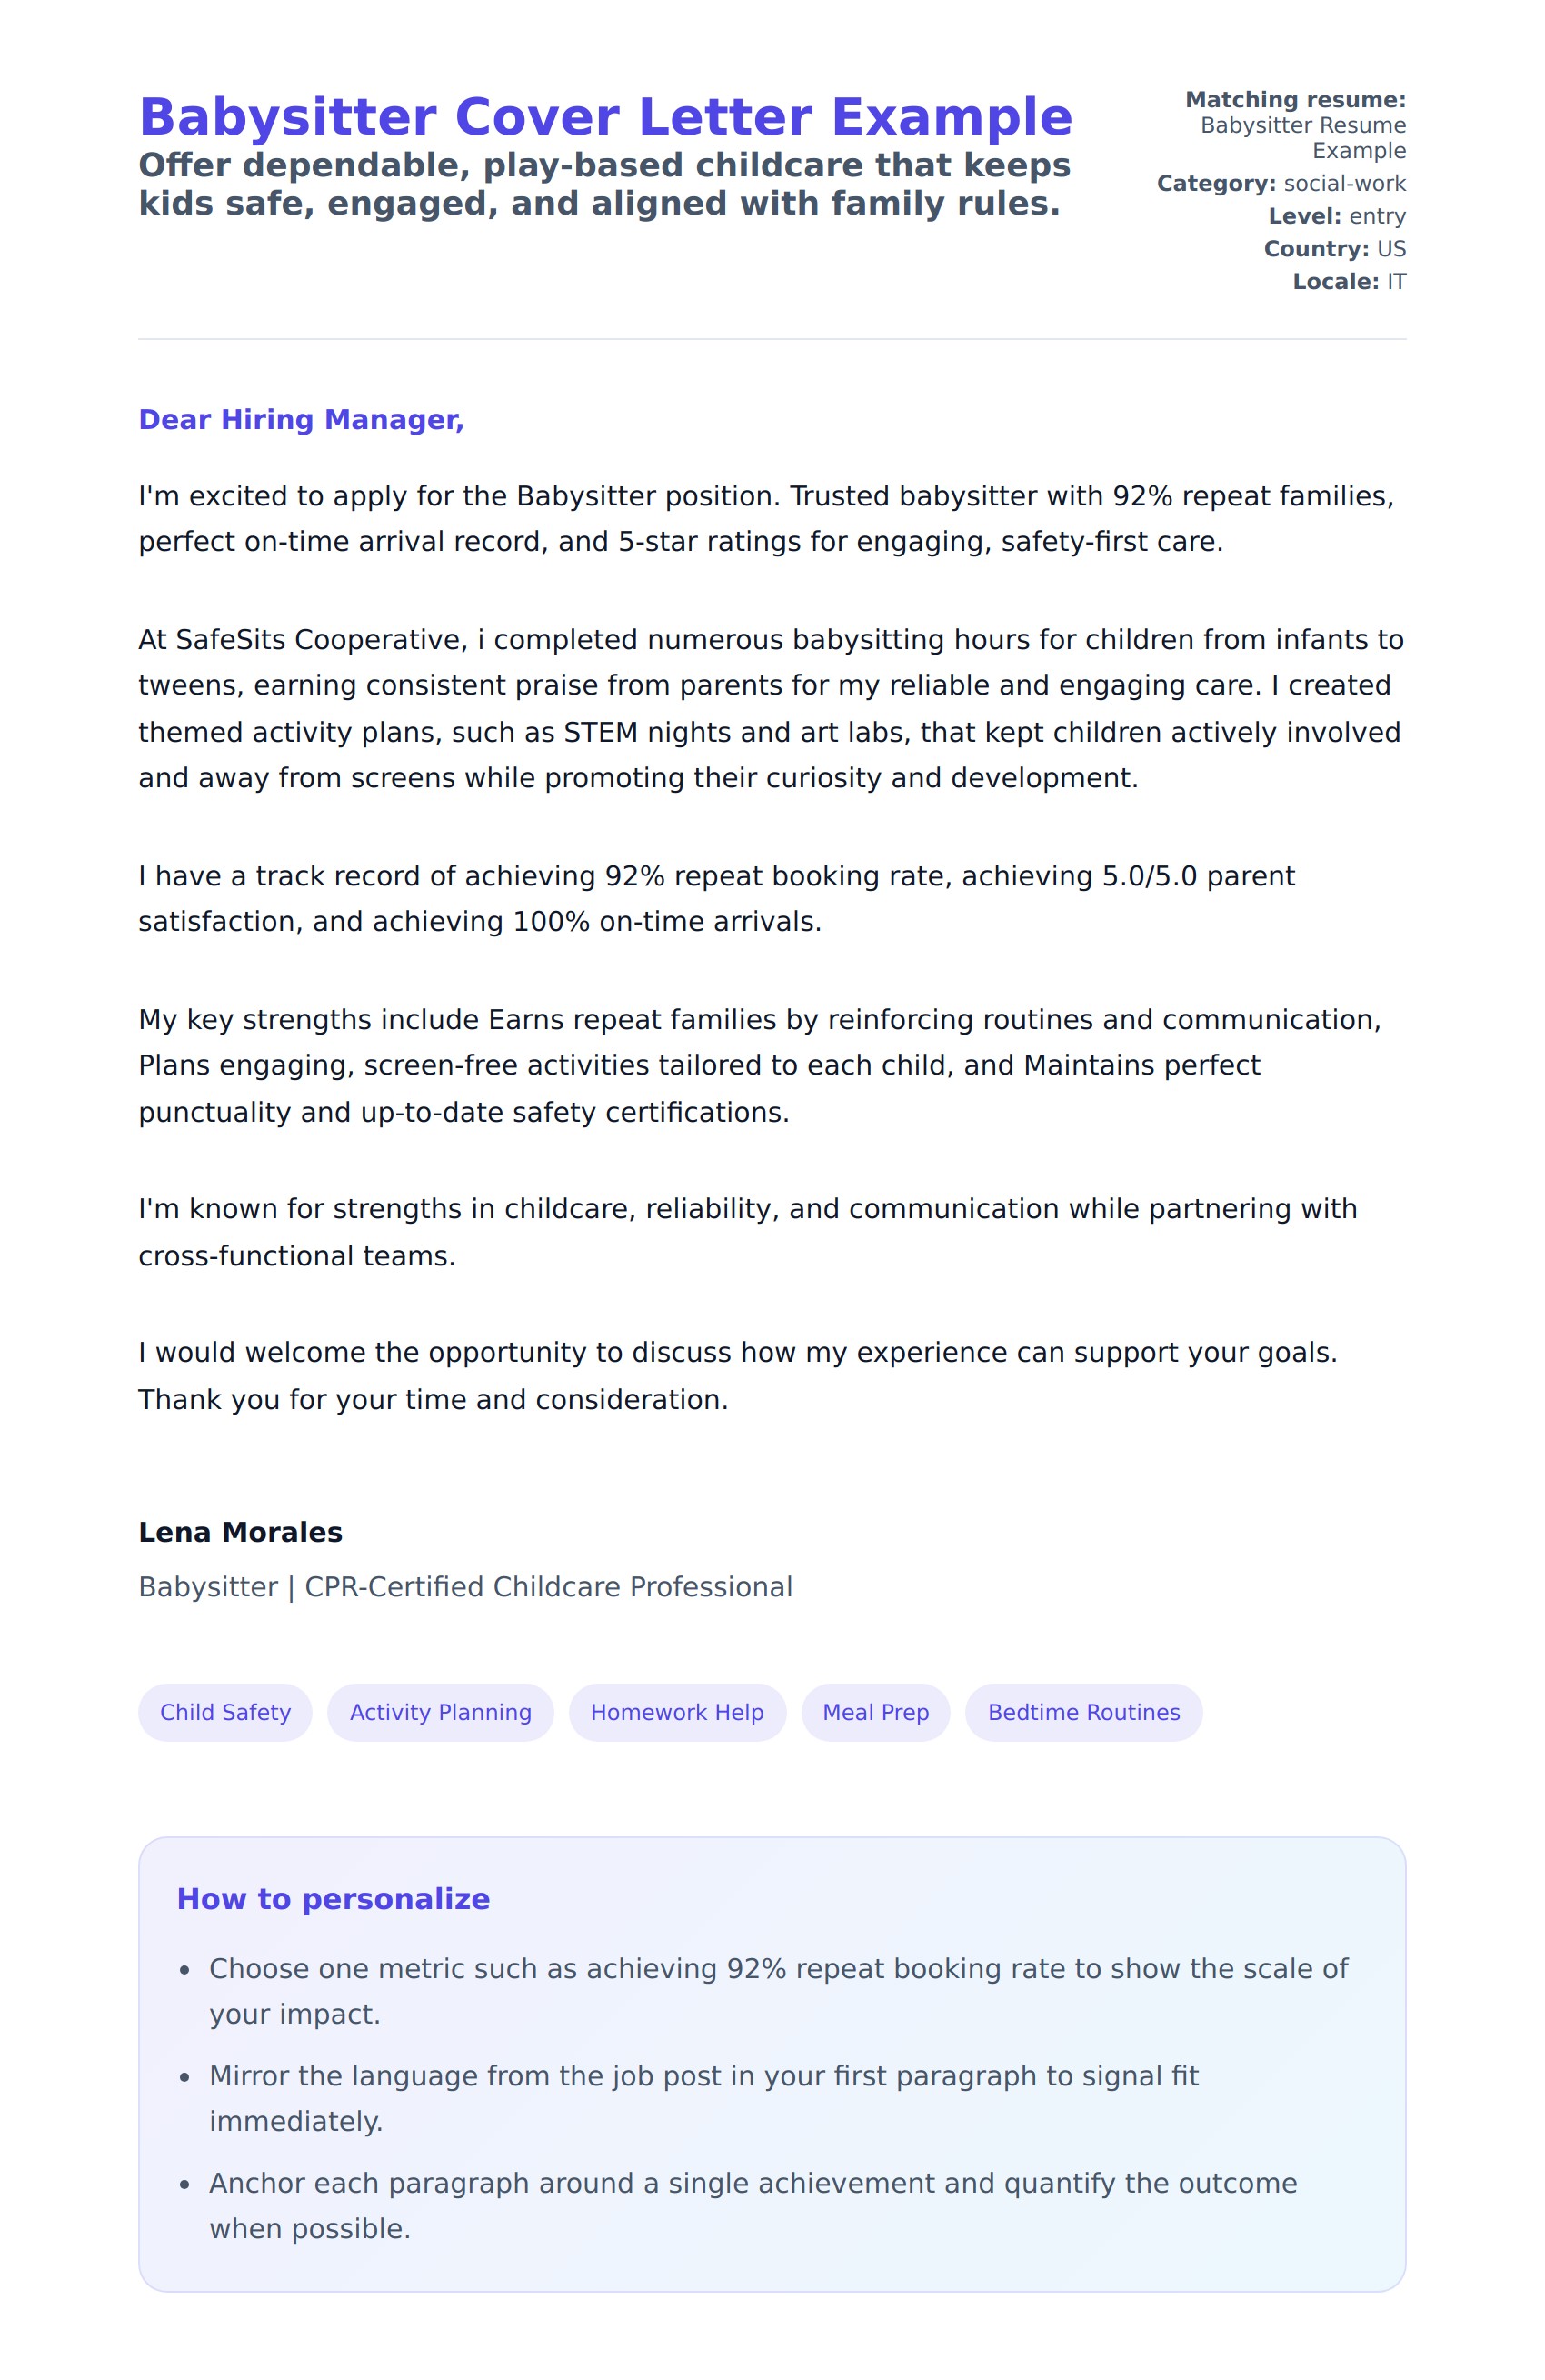The image size is (1545, 2380).
Task: Click the social-work category value
Action: [1344, 184]
